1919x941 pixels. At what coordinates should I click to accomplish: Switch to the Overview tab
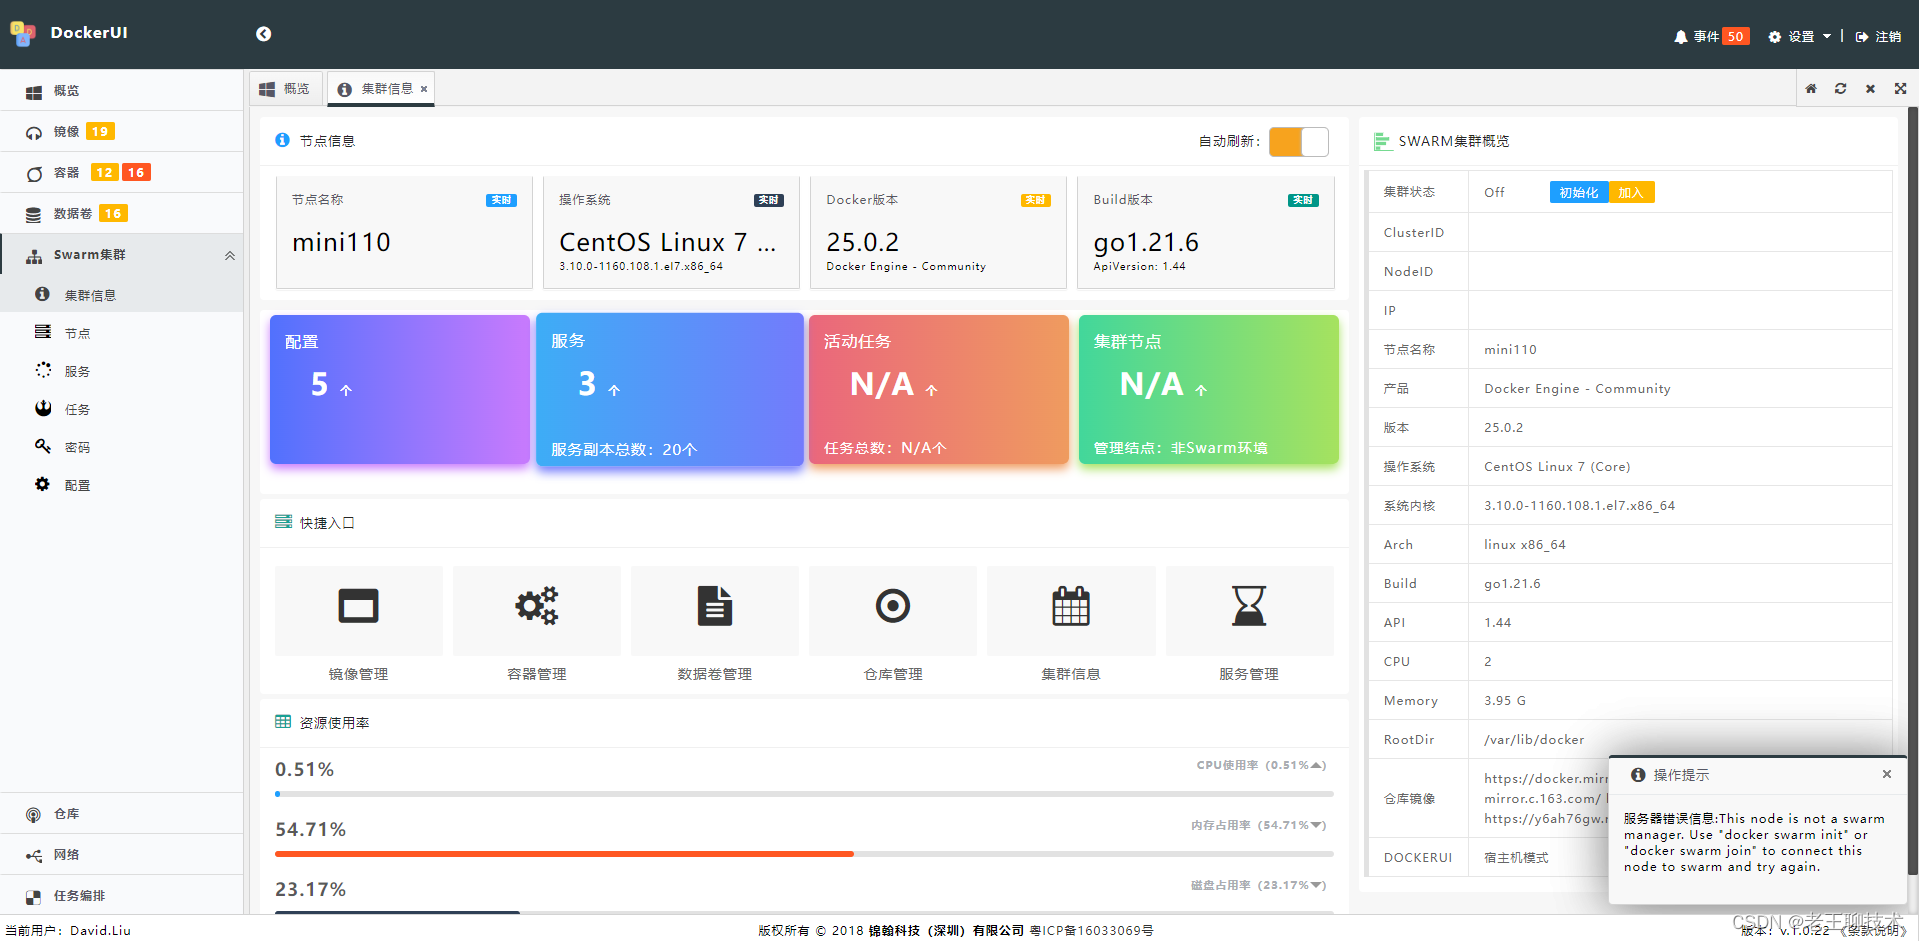click(285, 89)
